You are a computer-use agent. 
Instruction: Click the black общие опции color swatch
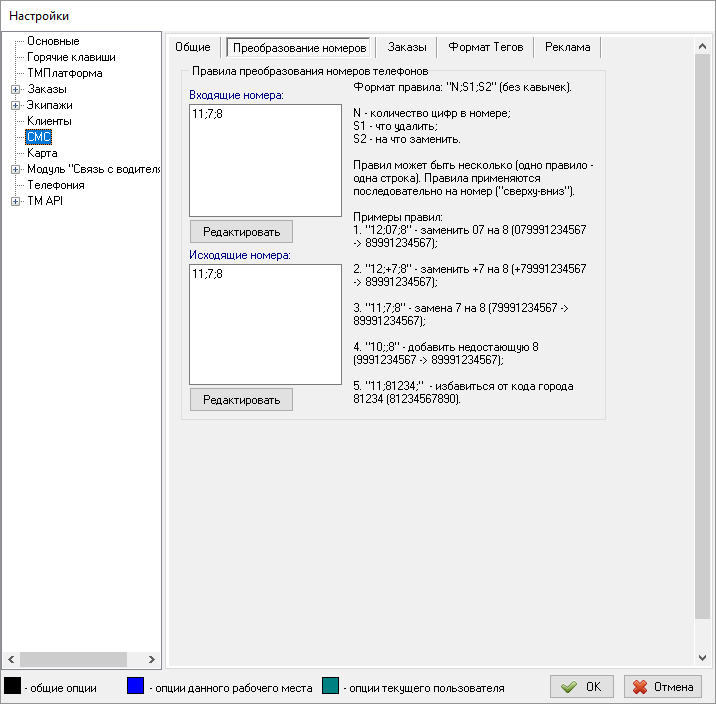13,687
